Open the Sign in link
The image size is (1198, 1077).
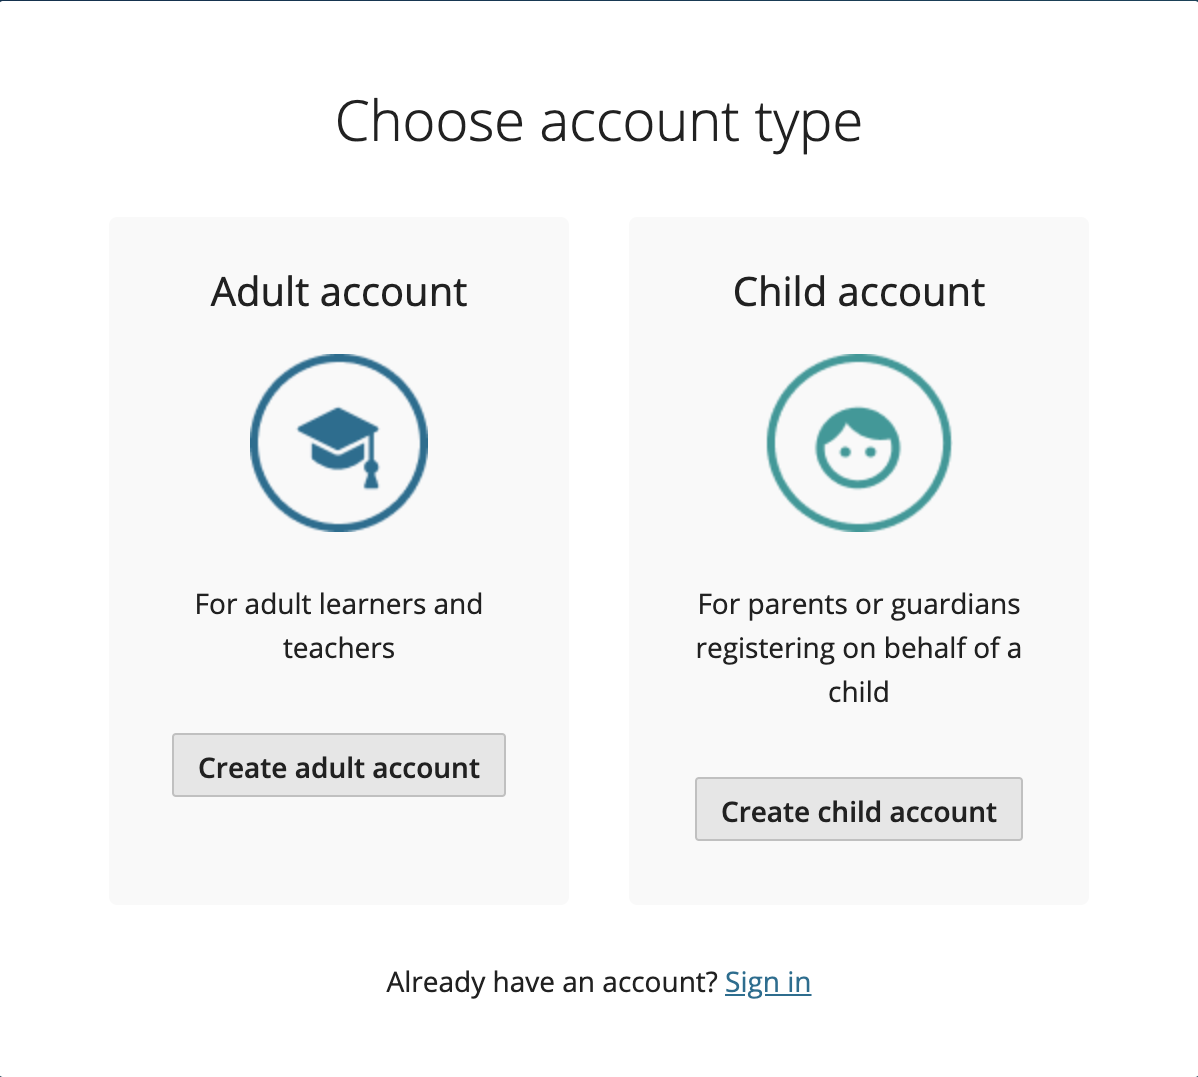[x=768, y=982]
